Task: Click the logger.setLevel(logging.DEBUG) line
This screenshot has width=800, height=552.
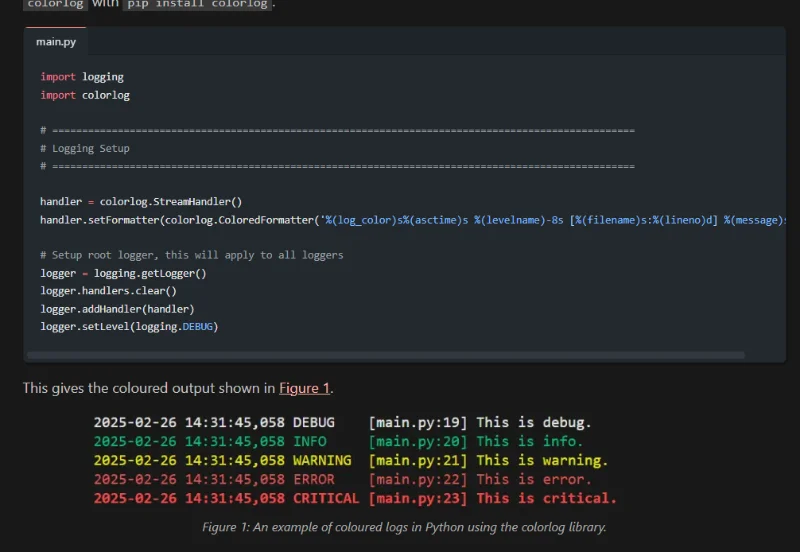Action: click(x=129, y=327)
